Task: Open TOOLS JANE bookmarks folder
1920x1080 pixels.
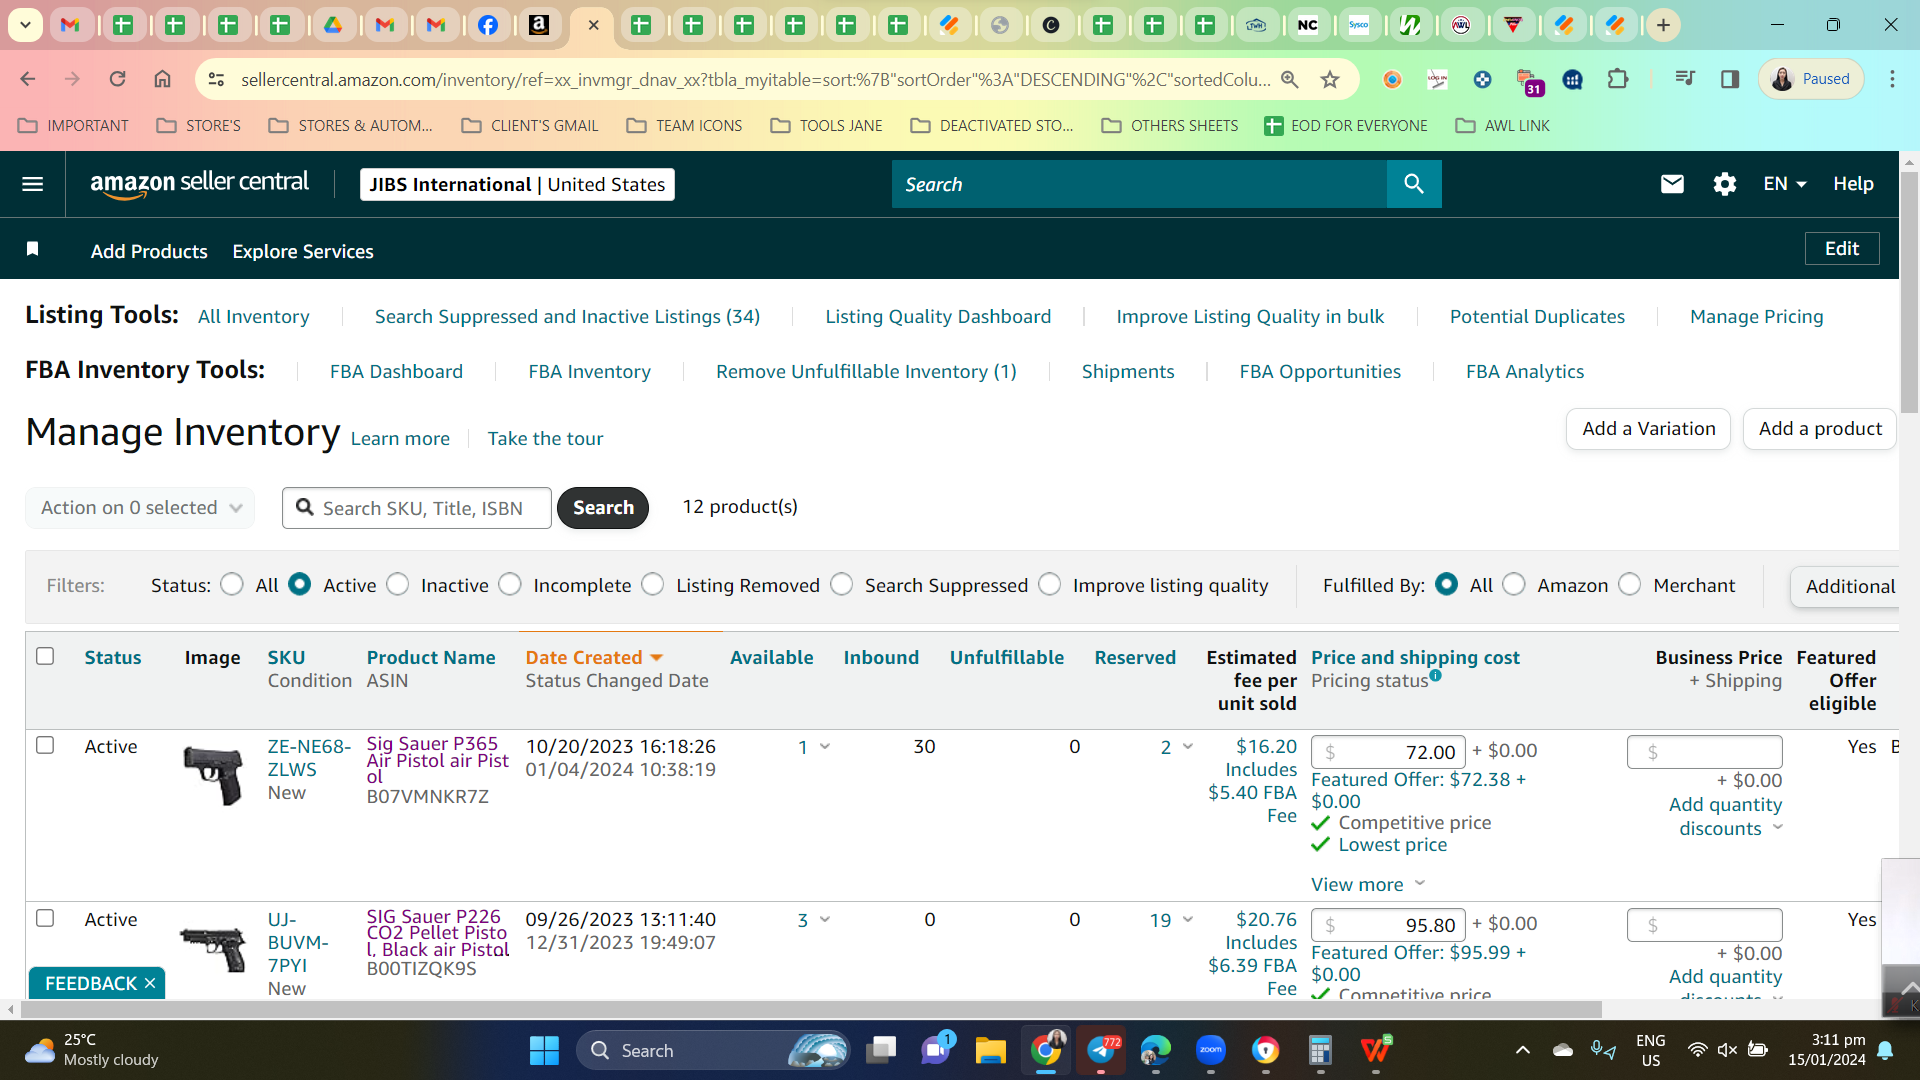Action: tap(827, 125)
